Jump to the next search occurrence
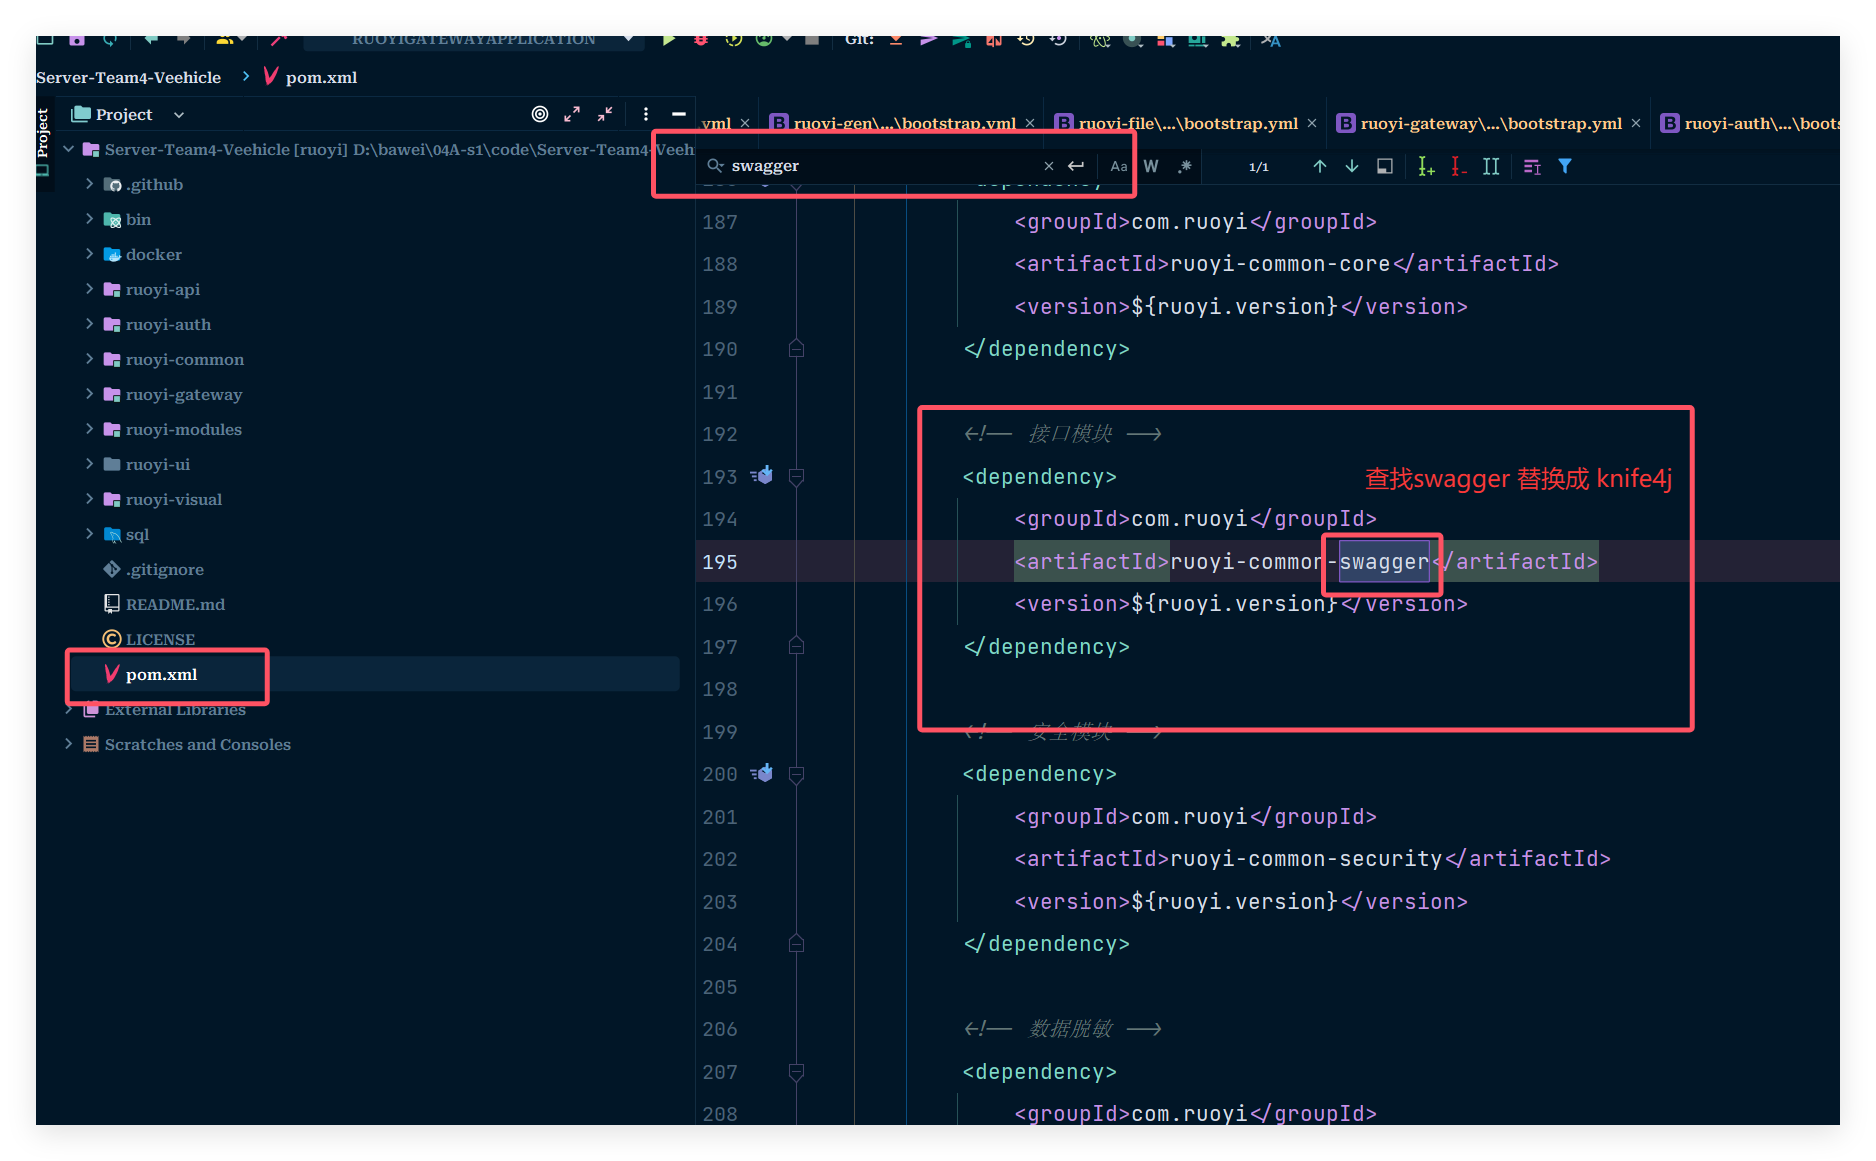The width and height of the screenshot is (1876, 1161). (1351, 166)
